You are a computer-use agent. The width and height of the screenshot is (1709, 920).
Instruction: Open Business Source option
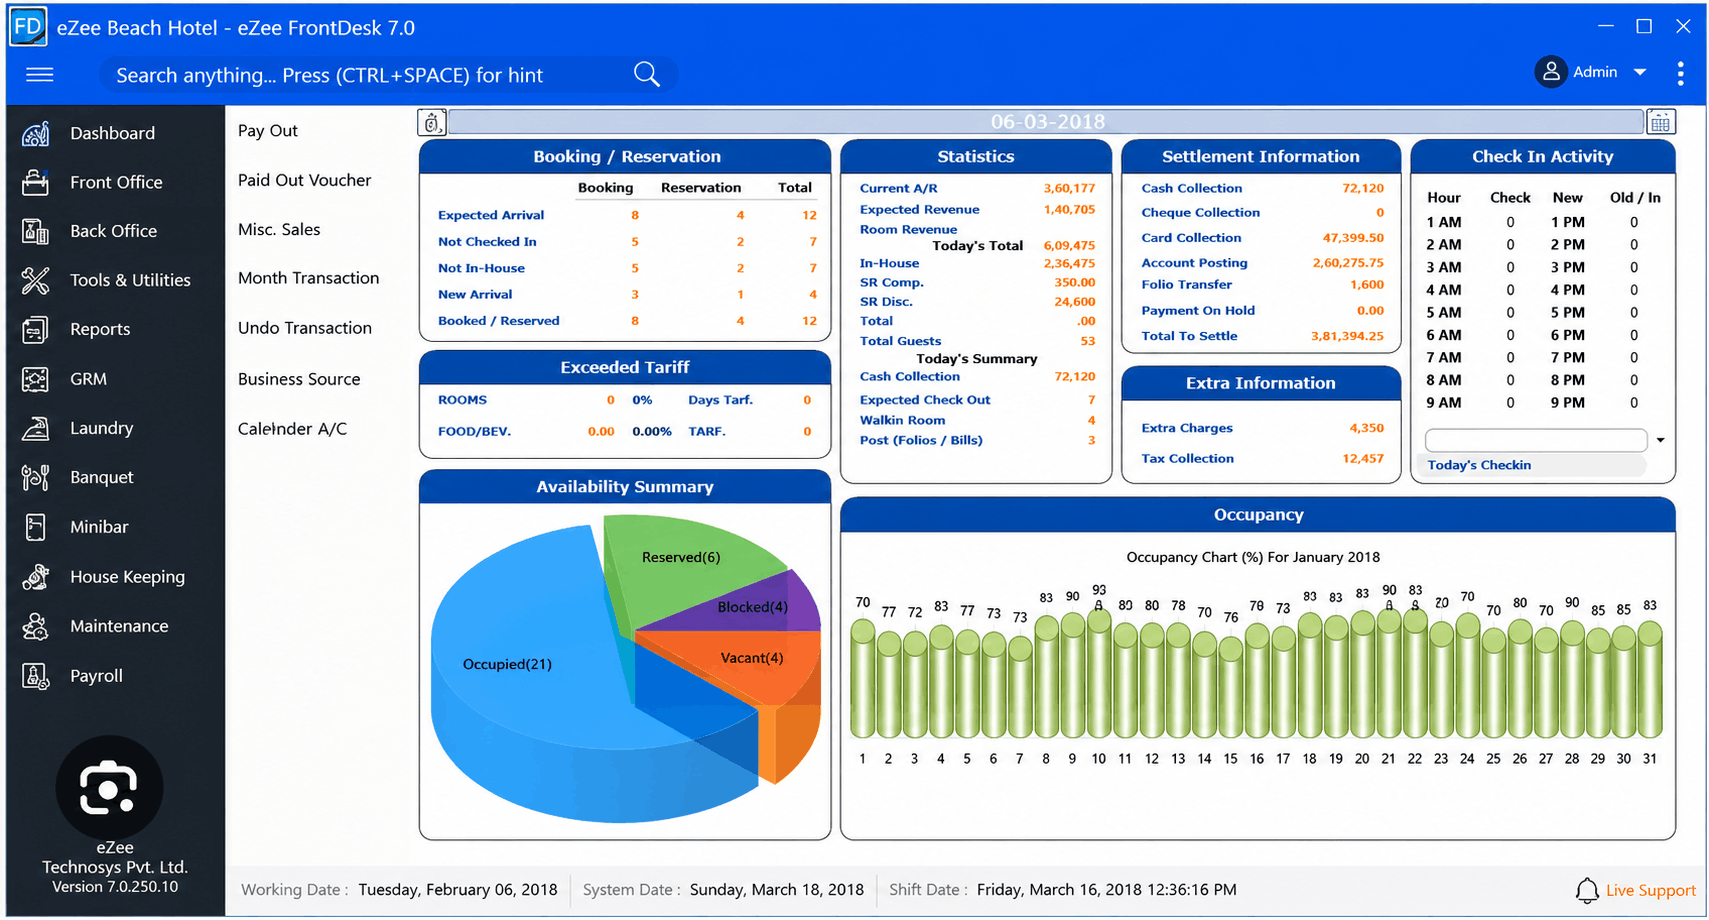click(x=299, y=379)
